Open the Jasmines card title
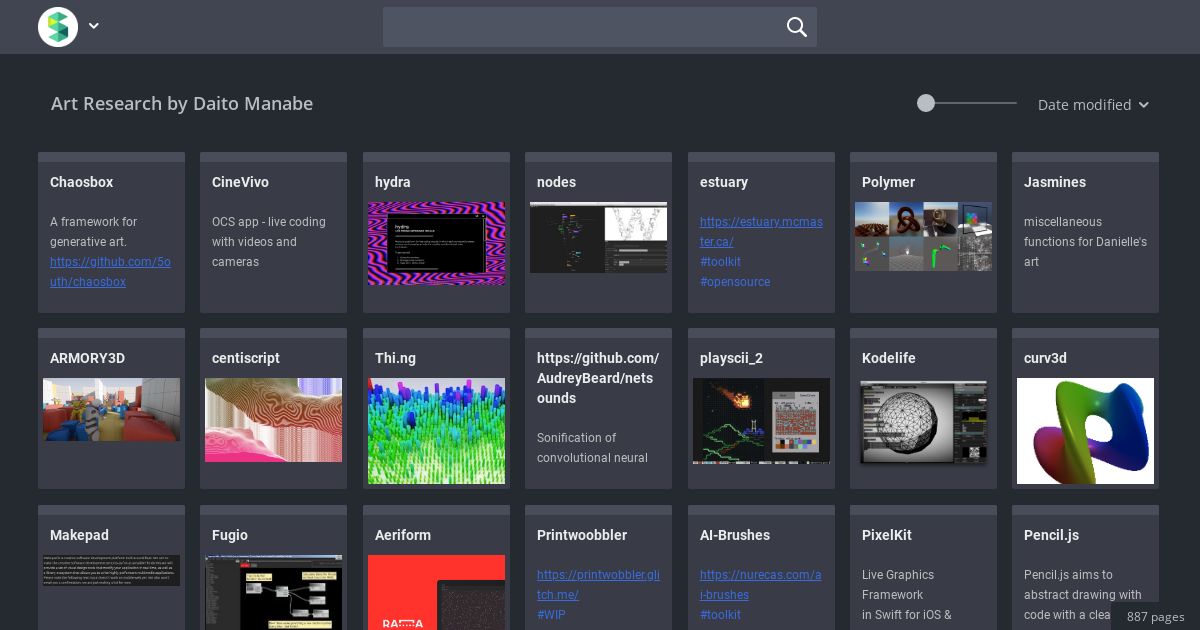The image size is (1200, 630). [x=1055, y=182]
